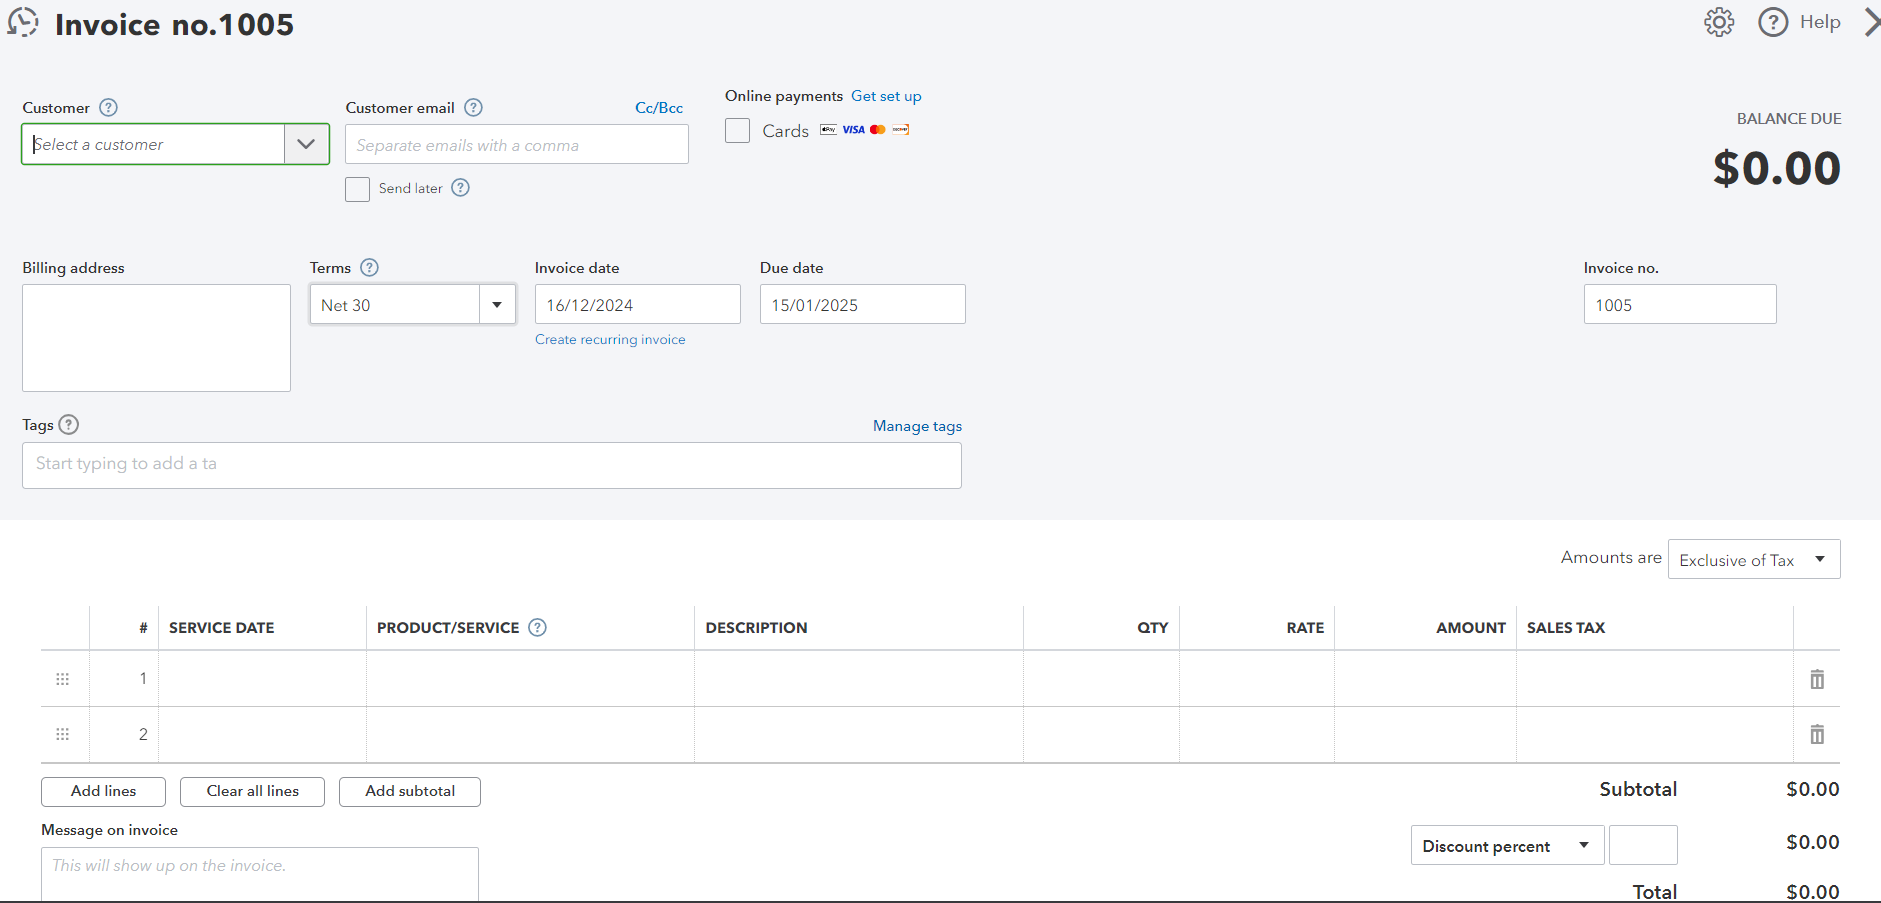Click Service Date cell in line 1
Viewport: 1881px width, 903px height.
pos(262,679)
